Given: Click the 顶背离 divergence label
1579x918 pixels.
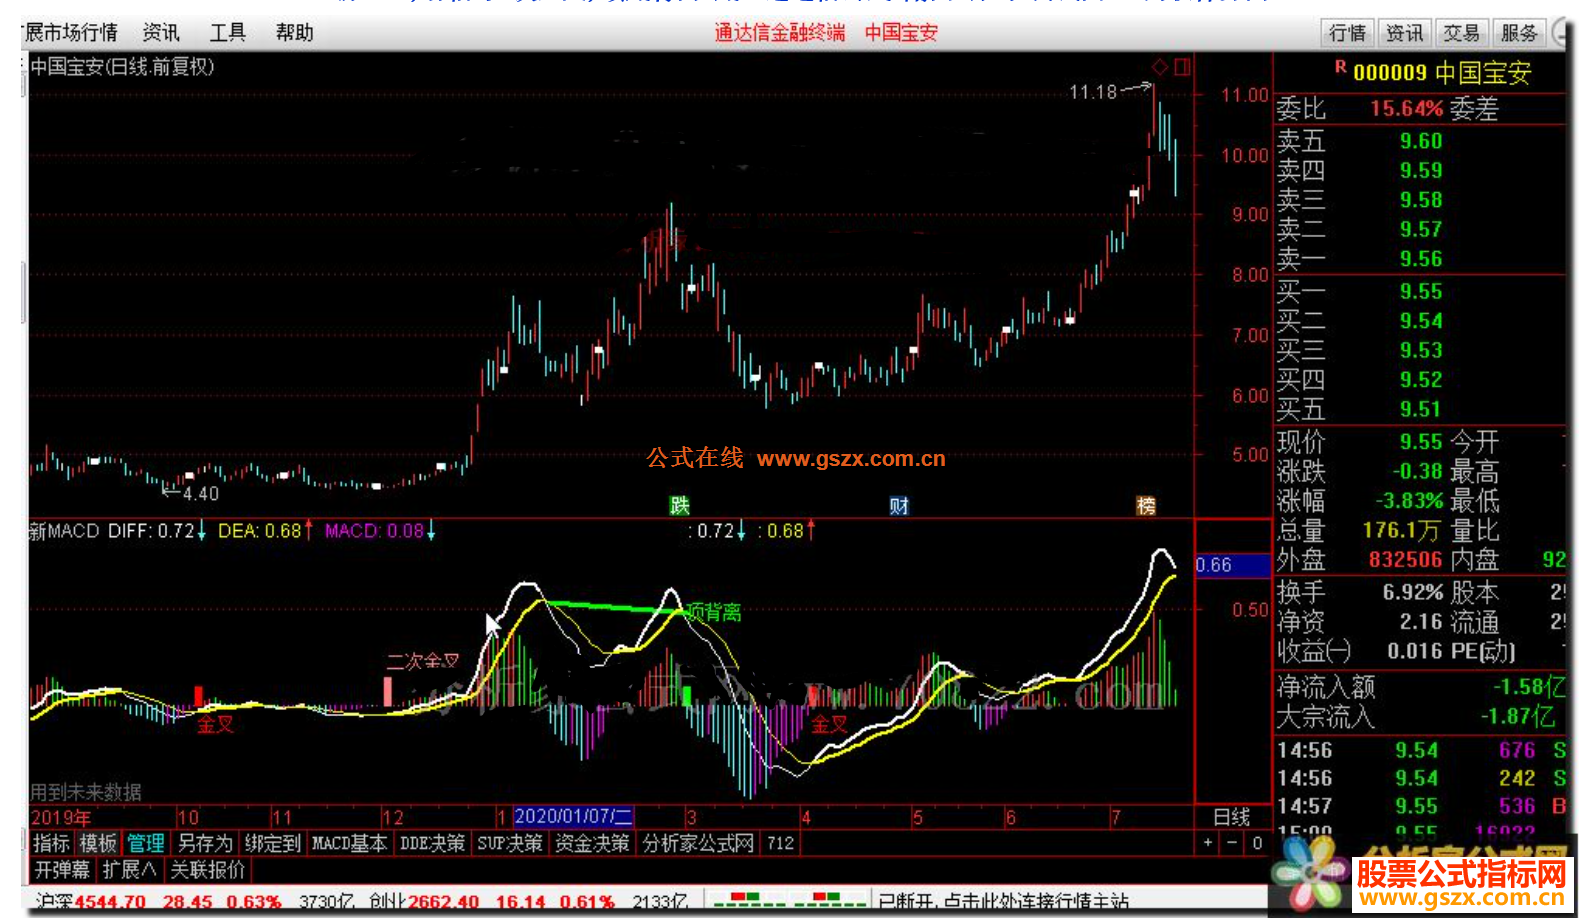Looking at the screenshot, I should pos(714,612).
